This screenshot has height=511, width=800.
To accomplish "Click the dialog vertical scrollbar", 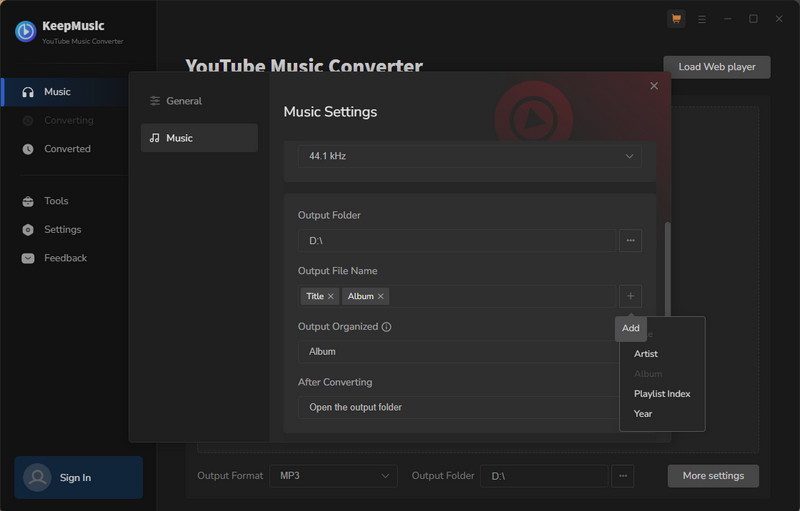I will click(x=667, y=269).
